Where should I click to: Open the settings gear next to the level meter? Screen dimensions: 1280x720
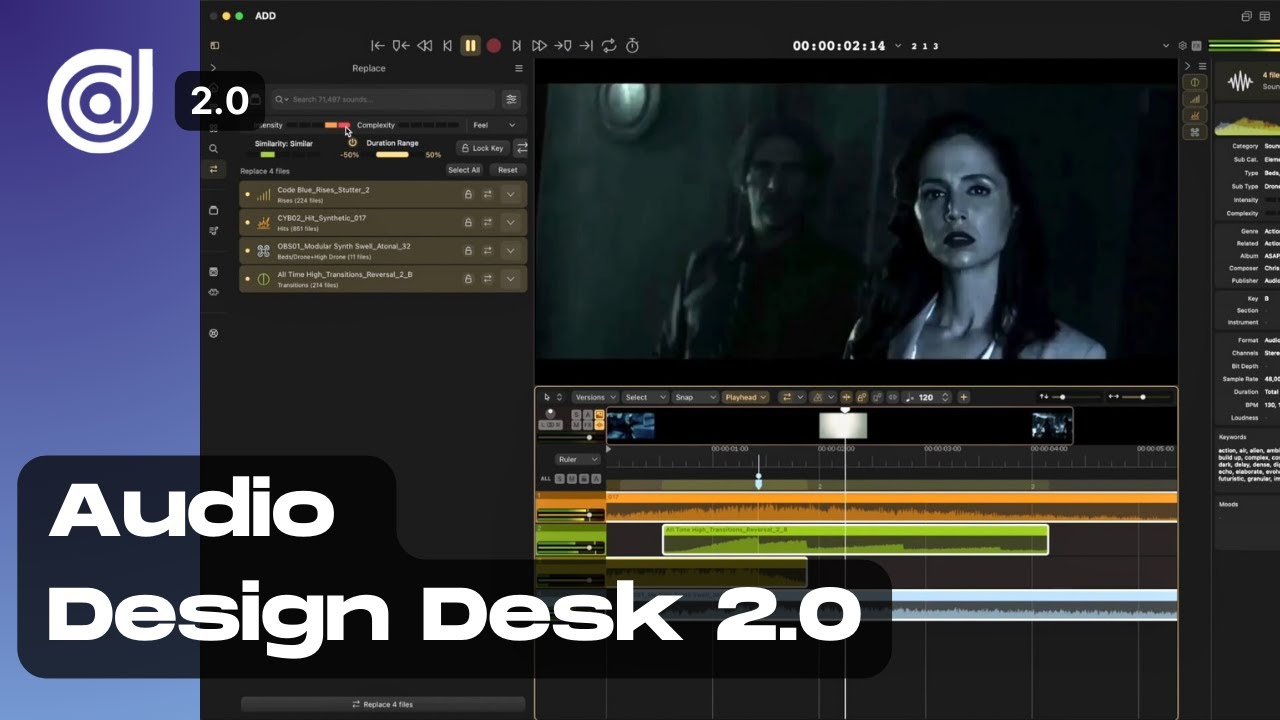click(x=1183, y=46)
